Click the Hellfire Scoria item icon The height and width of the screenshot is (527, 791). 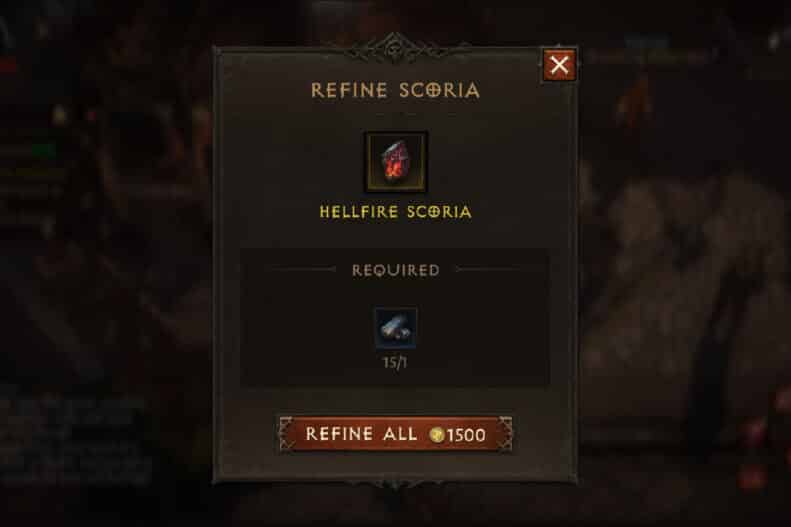point(396,162)
